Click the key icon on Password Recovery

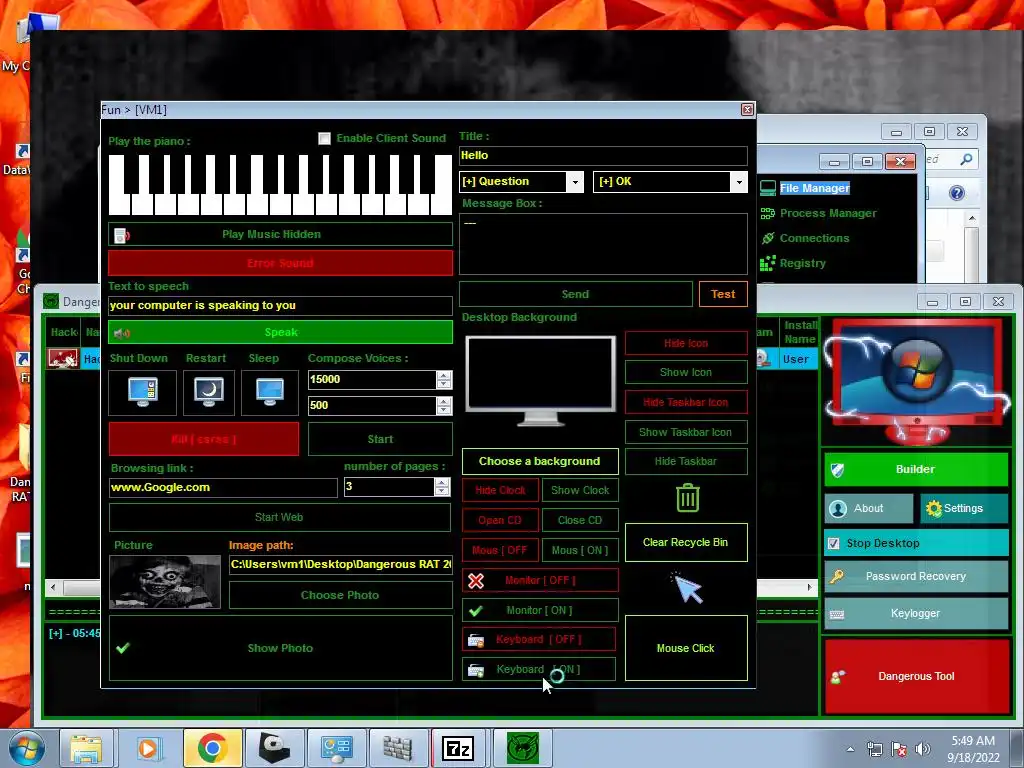[x=837, y=576]
